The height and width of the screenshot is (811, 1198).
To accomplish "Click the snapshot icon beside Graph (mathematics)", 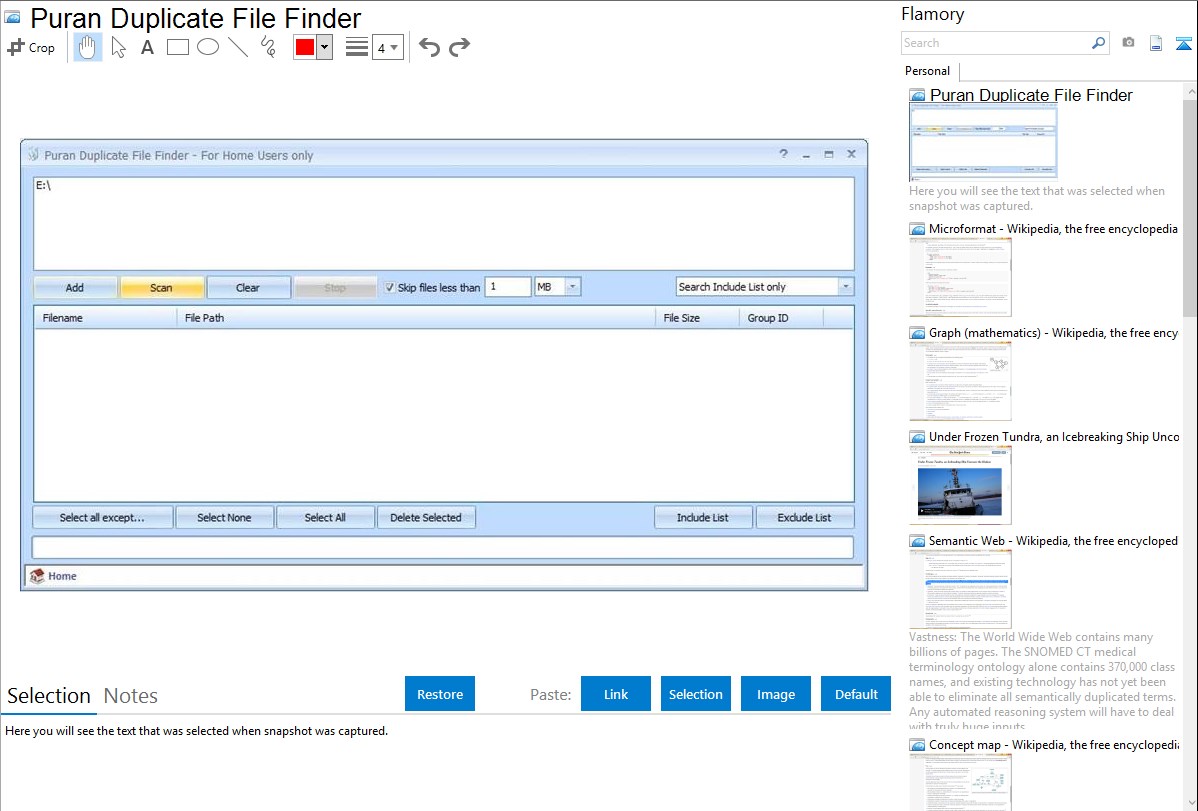I will (x=917, y=333).
